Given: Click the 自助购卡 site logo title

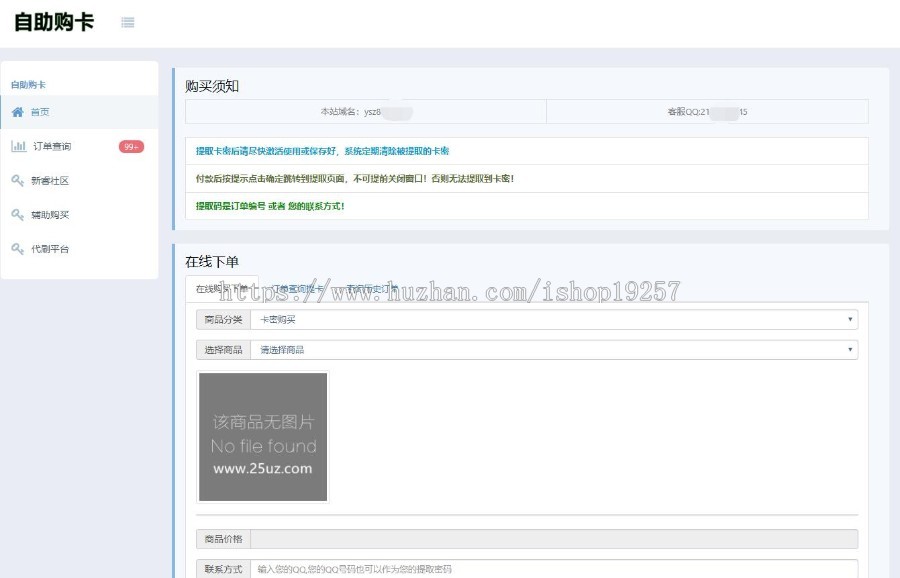Looking at the screenshot, I should tap(54, 22).
